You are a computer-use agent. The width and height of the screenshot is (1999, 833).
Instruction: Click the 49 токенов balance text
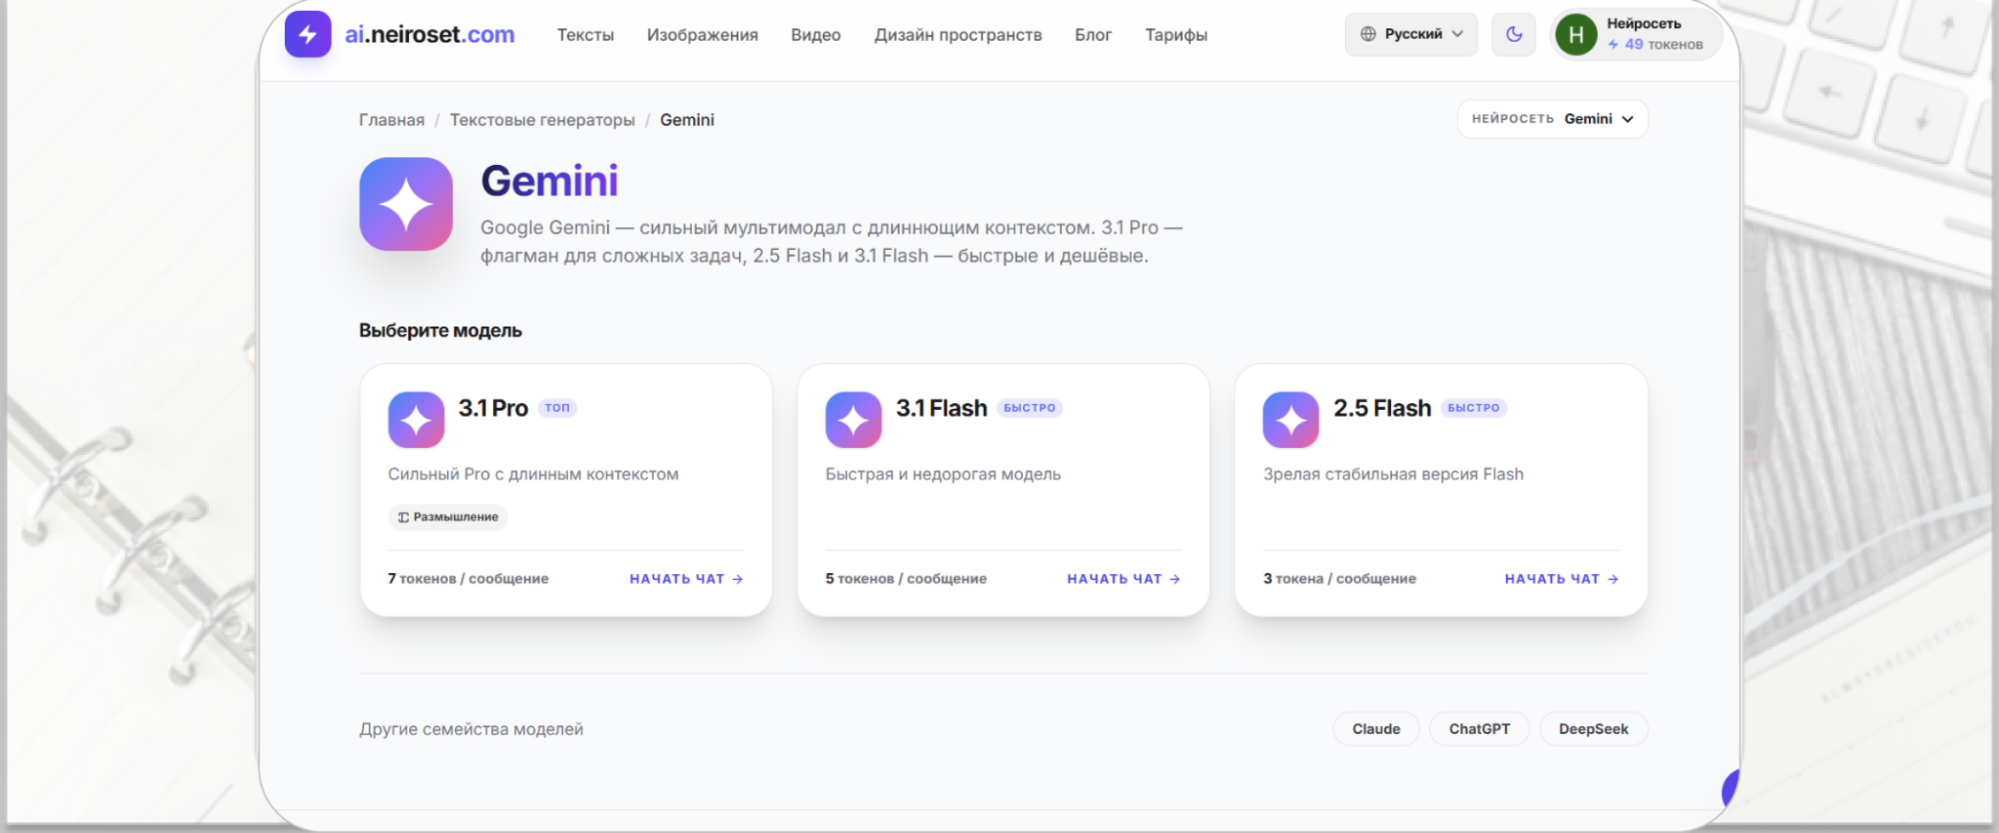point(1664,45)
